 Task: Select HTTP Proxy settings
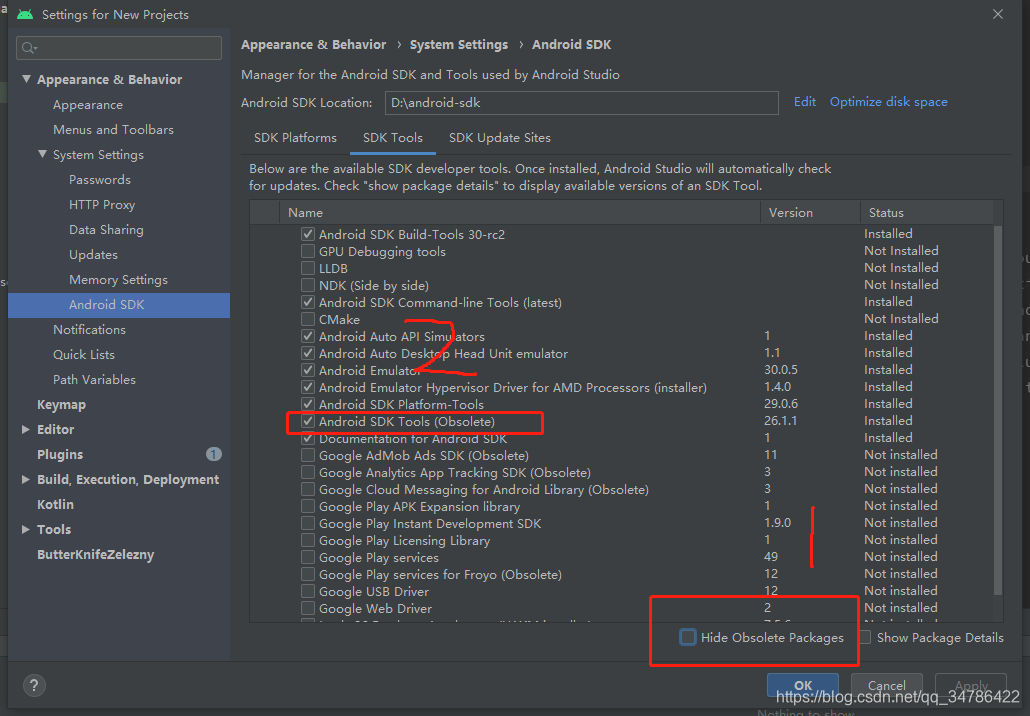(x=102, y=205)
